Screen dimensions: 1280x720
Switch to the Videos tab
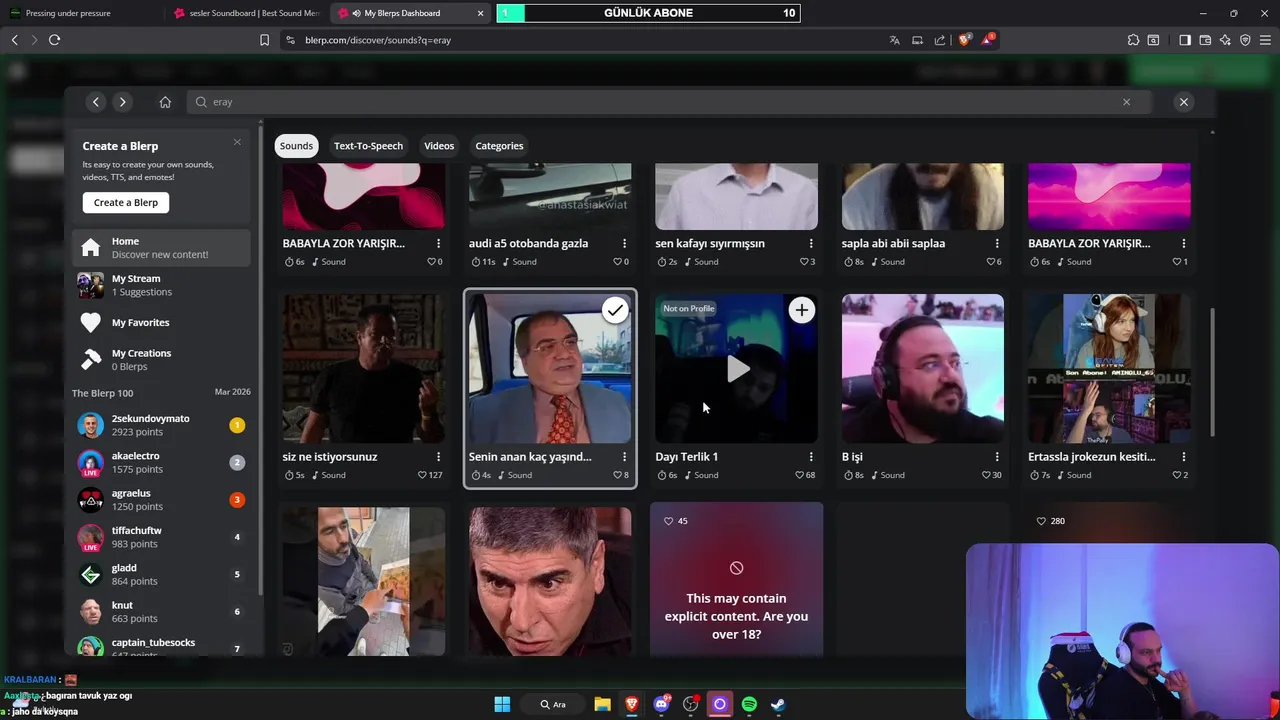click(439, 146)
